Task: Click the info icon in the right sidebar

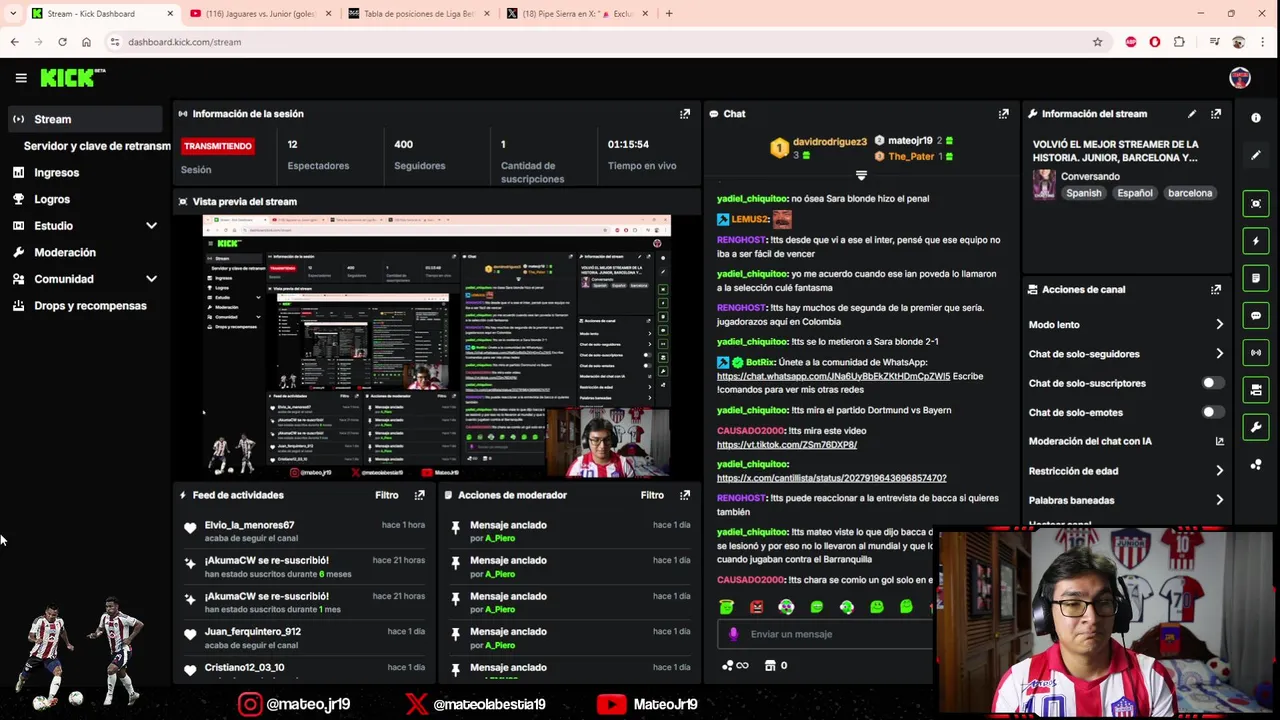Action: coord(1256,118)
